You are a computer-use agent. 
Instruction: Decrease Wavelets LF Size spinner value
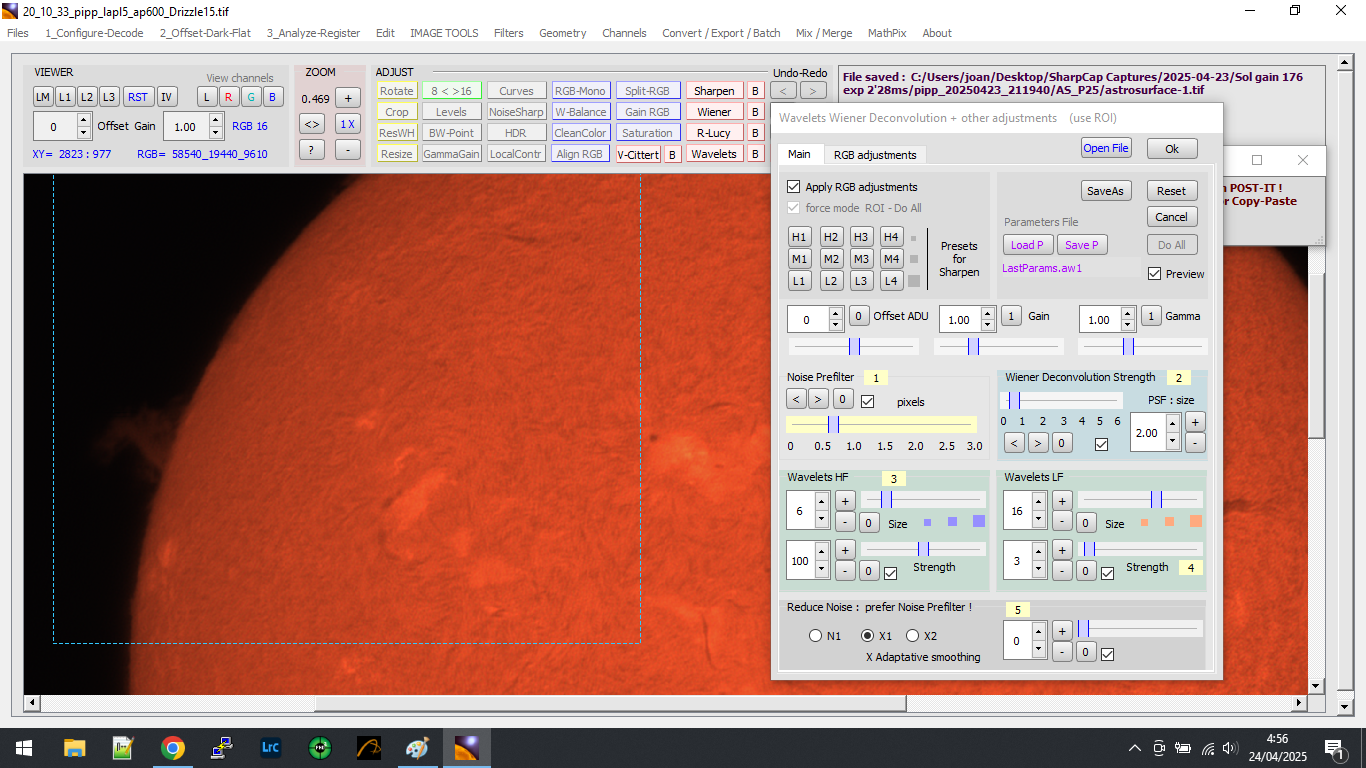click(1038, 519)
